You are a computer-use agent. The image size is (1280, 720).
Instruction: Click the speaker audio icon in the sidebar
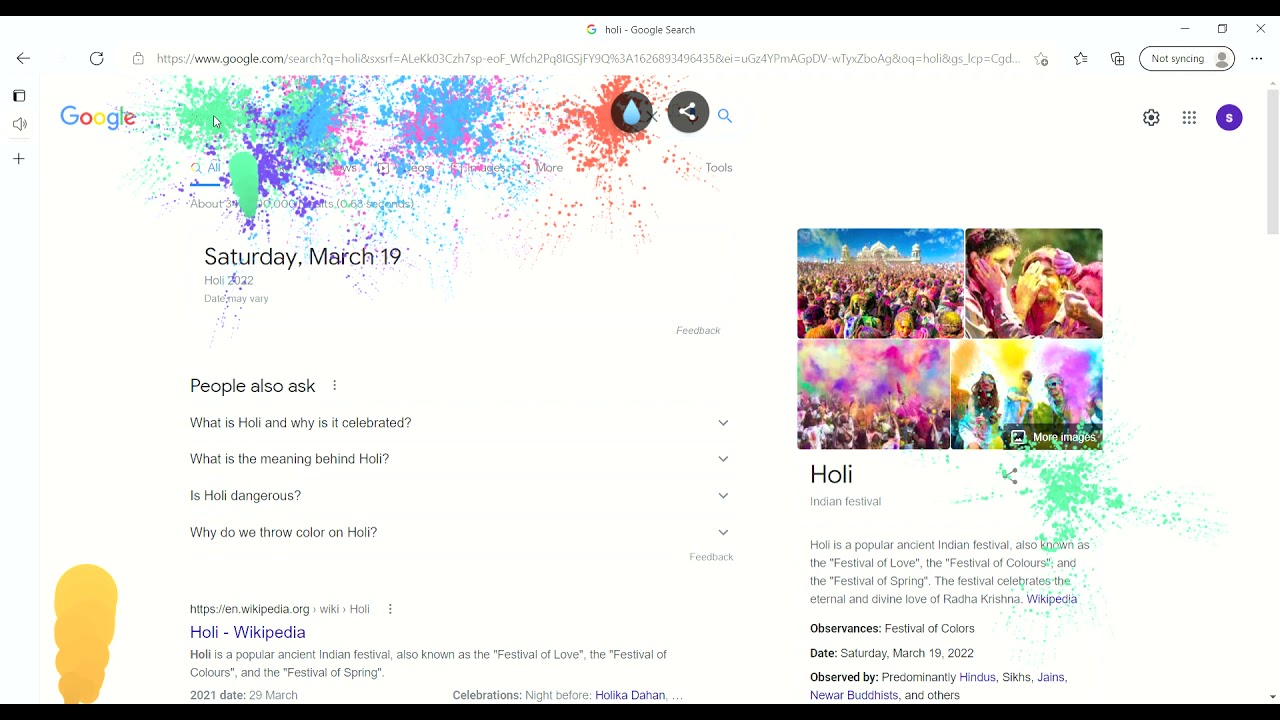[19, 124]
